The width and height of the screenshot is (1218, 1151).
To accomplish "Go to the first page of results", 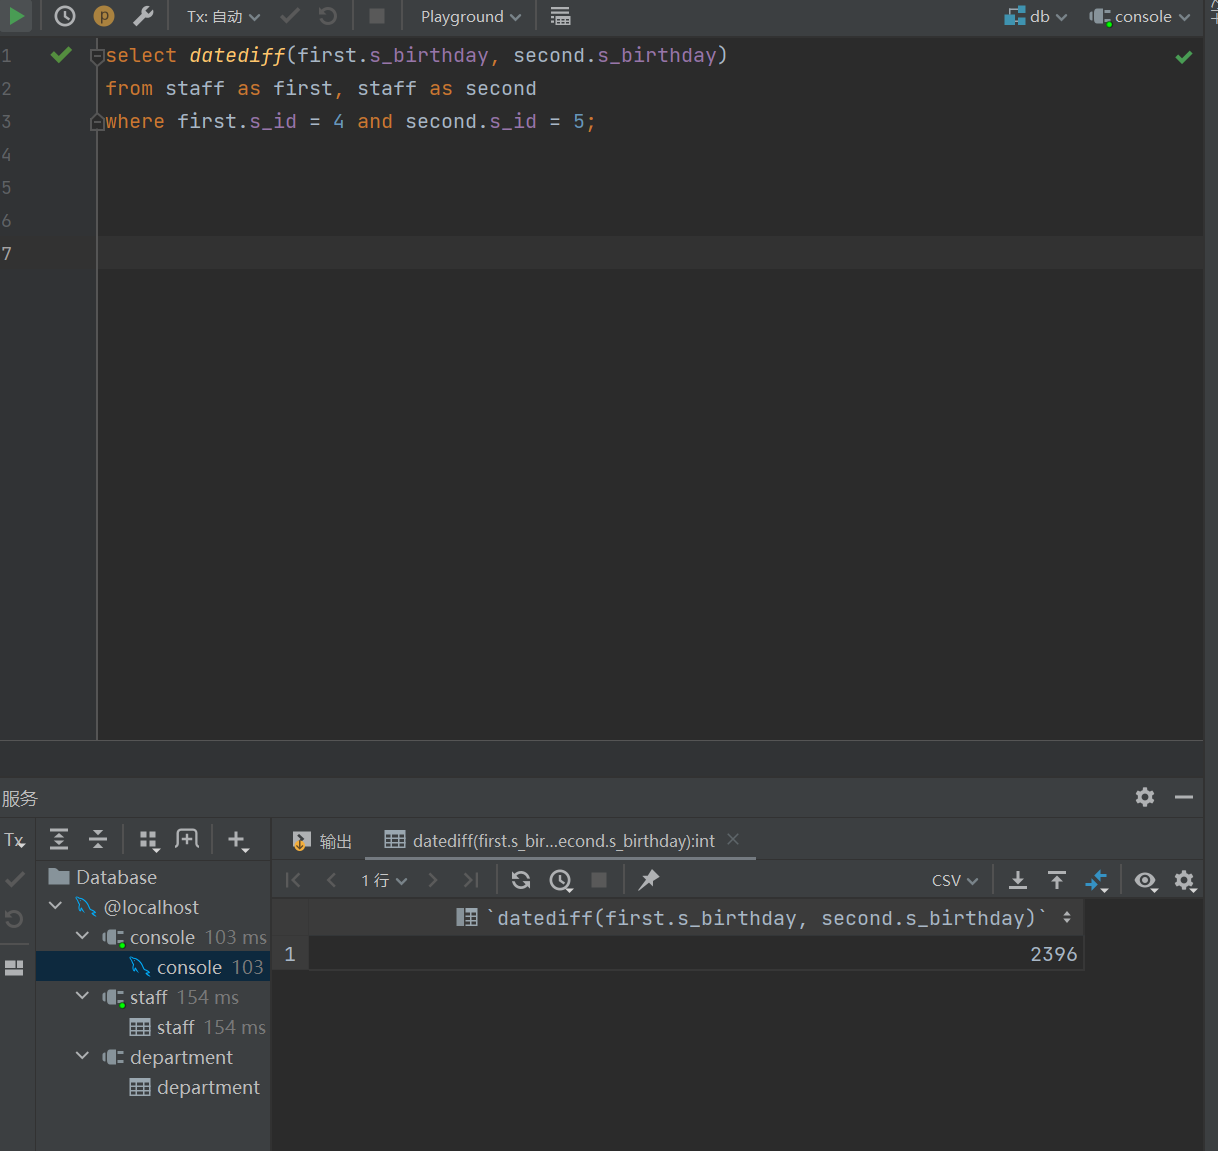I will pyautogui.click(x=293, y=880).
